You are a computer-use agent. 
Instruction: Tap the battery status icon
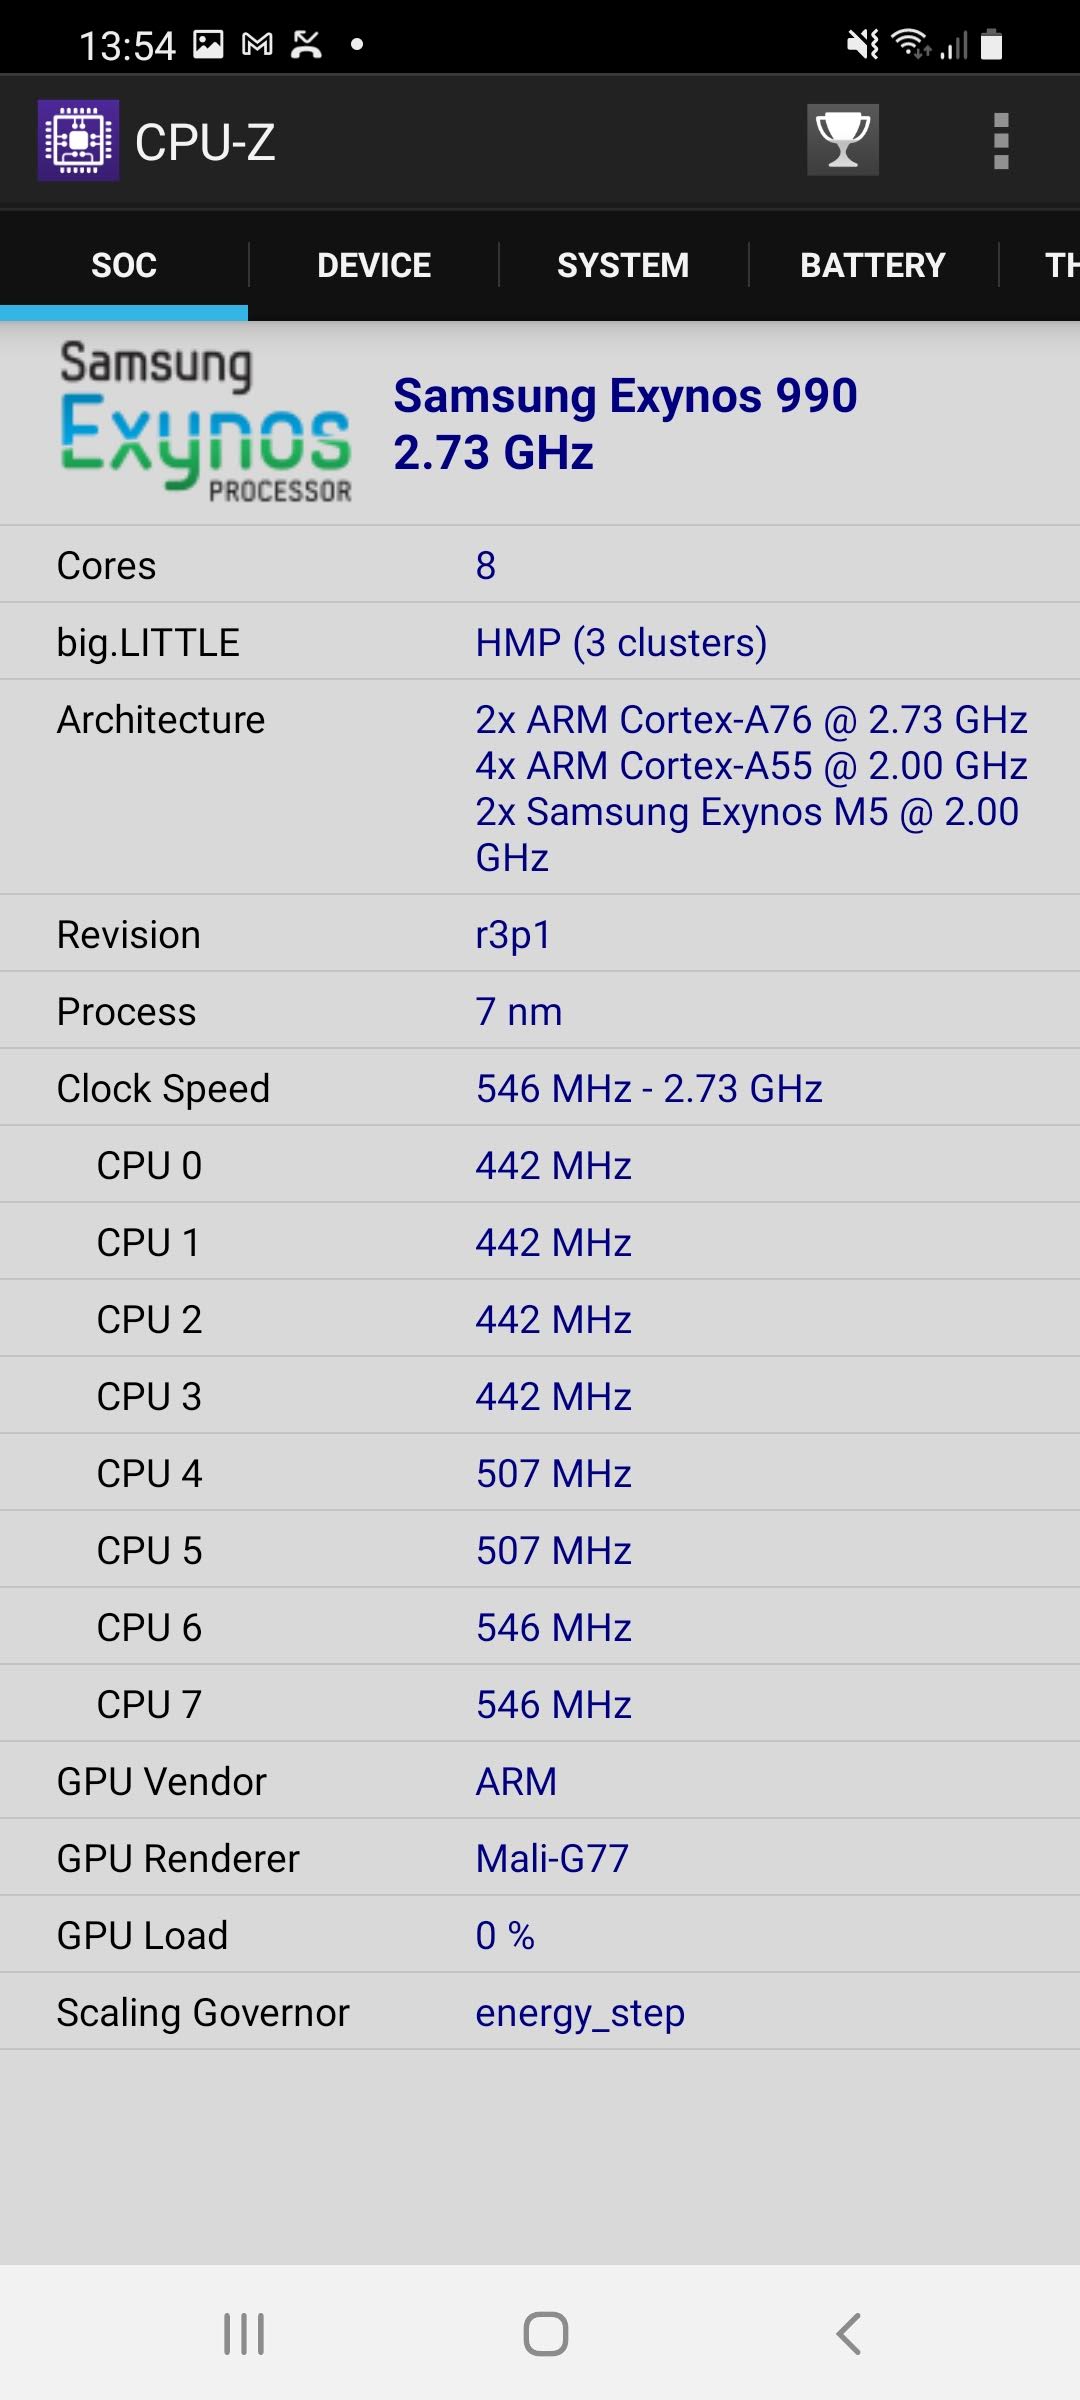point(991,45)
